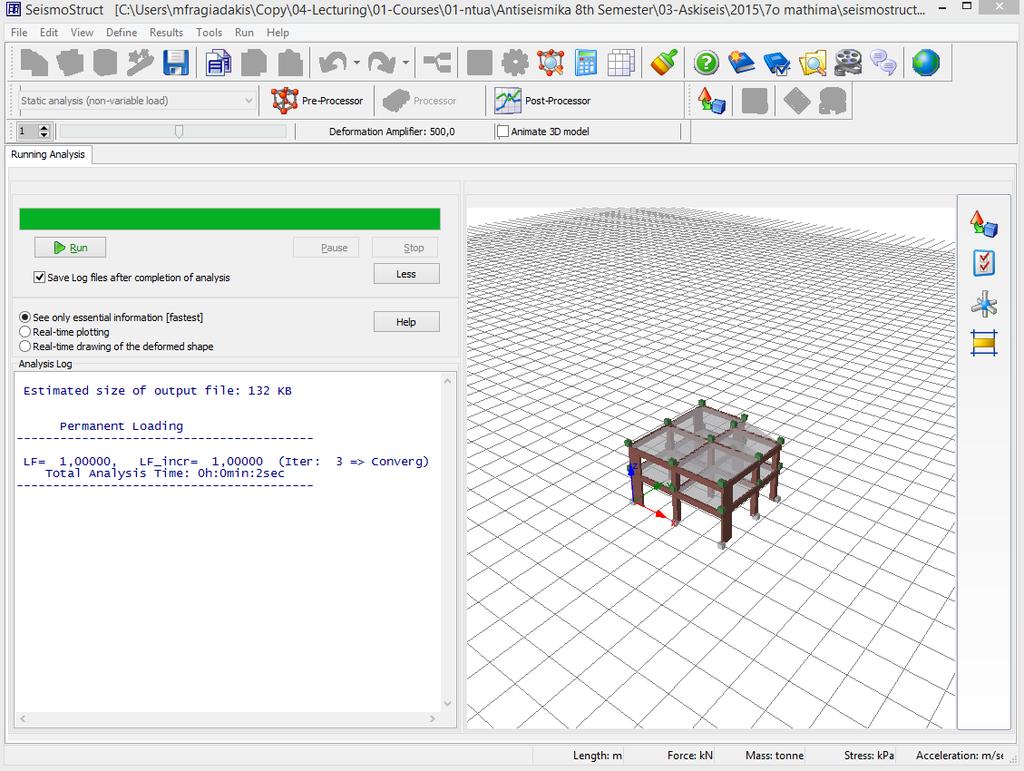Select the Real-time plotting radio button
1024x771 pixels.
pos(25,332)
